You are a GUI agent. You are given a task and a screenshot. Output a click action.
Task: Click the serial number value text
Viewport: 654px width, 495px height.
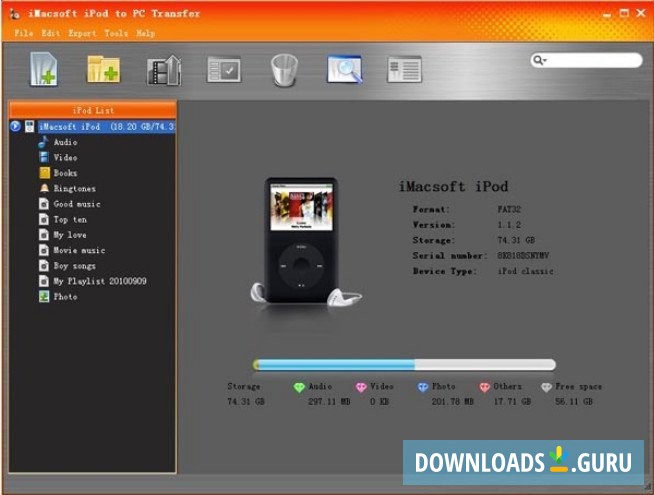point(523,255)
